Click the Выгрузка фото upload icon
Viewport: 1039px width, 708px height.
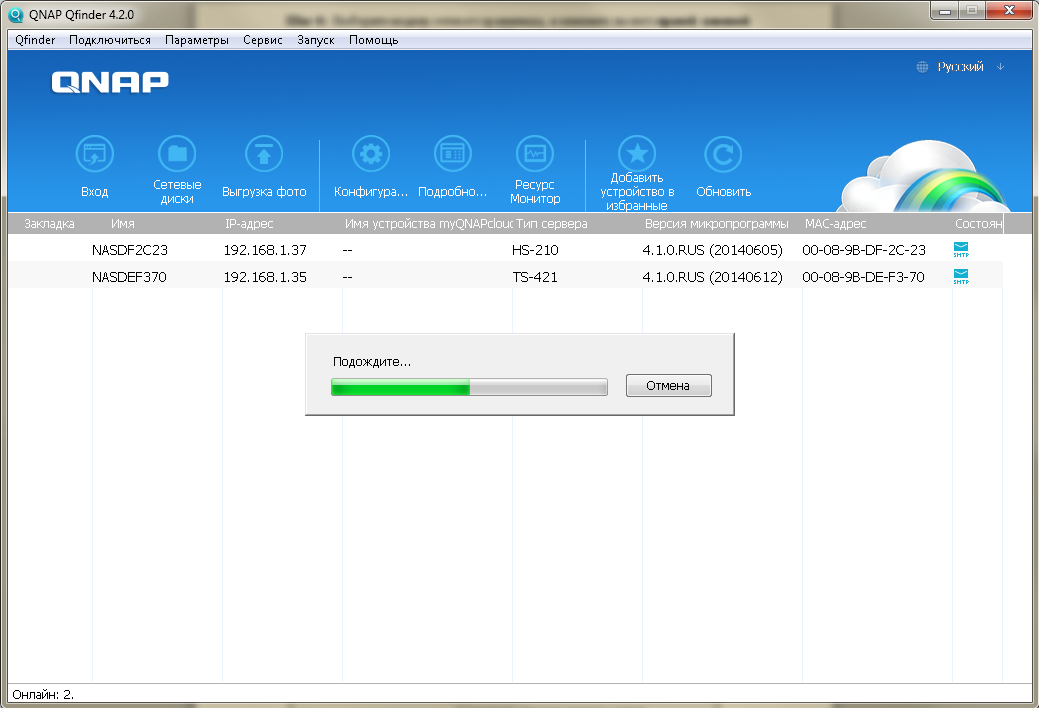point(264,154)
